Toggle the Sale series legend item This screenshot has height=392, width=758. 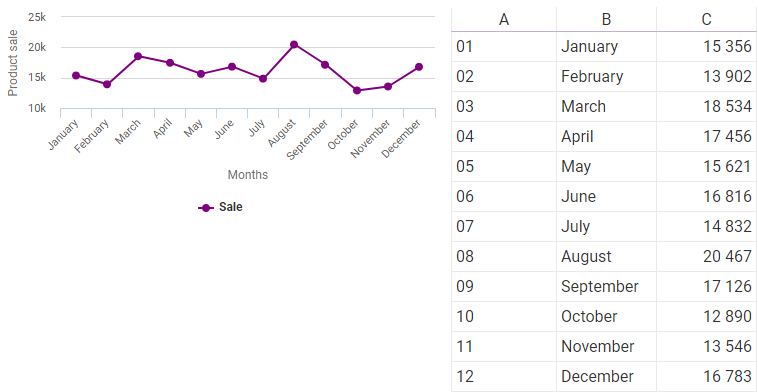pos(220,207)
